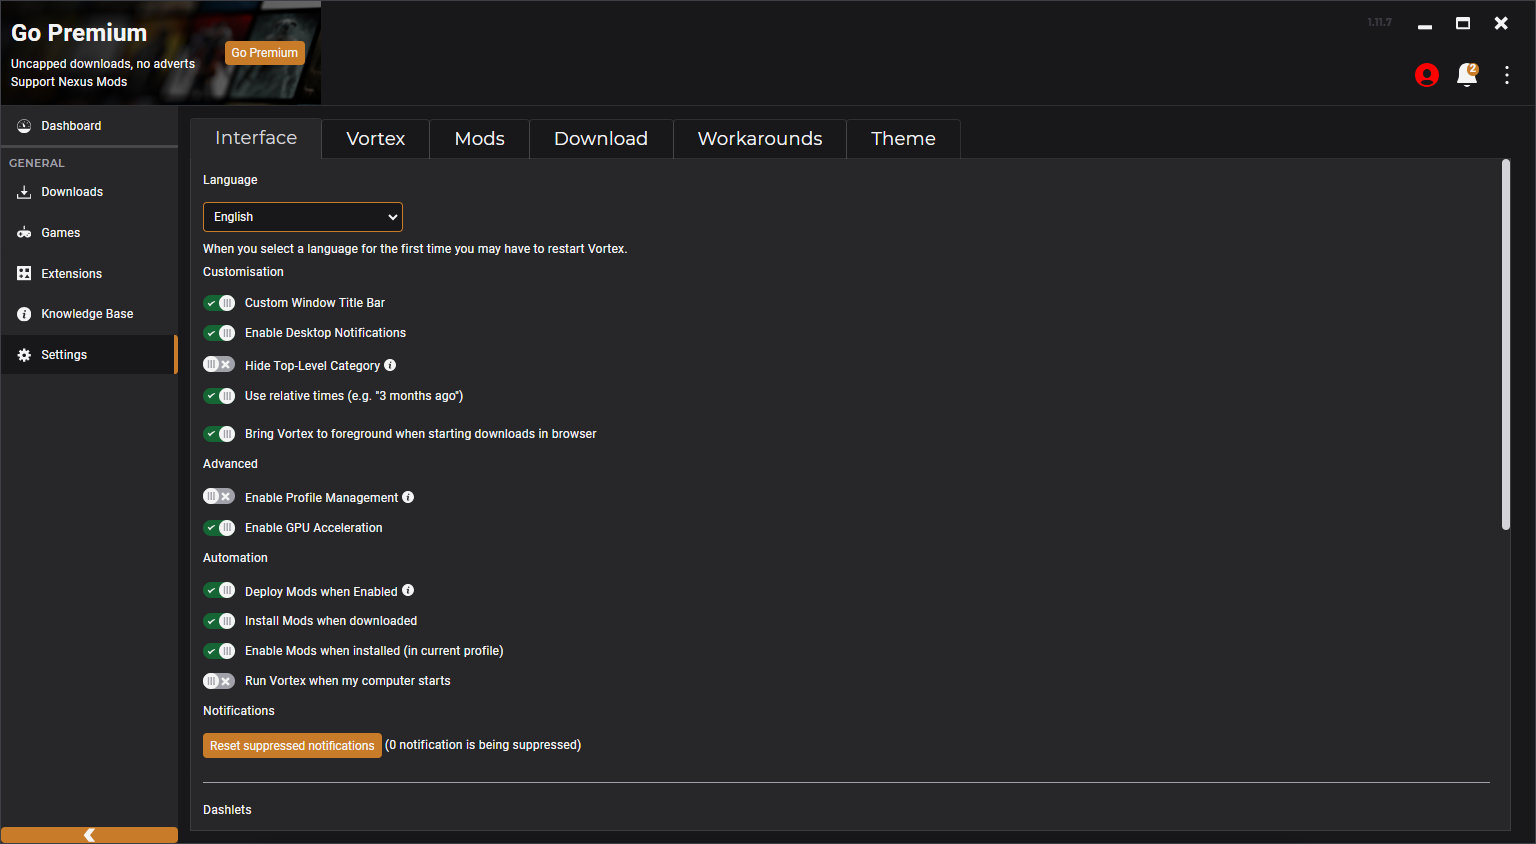Click the Go Premium banner heading
The height and width of the screenshot is (844, 1536).
pyautogui.click(x=79, y=33)
